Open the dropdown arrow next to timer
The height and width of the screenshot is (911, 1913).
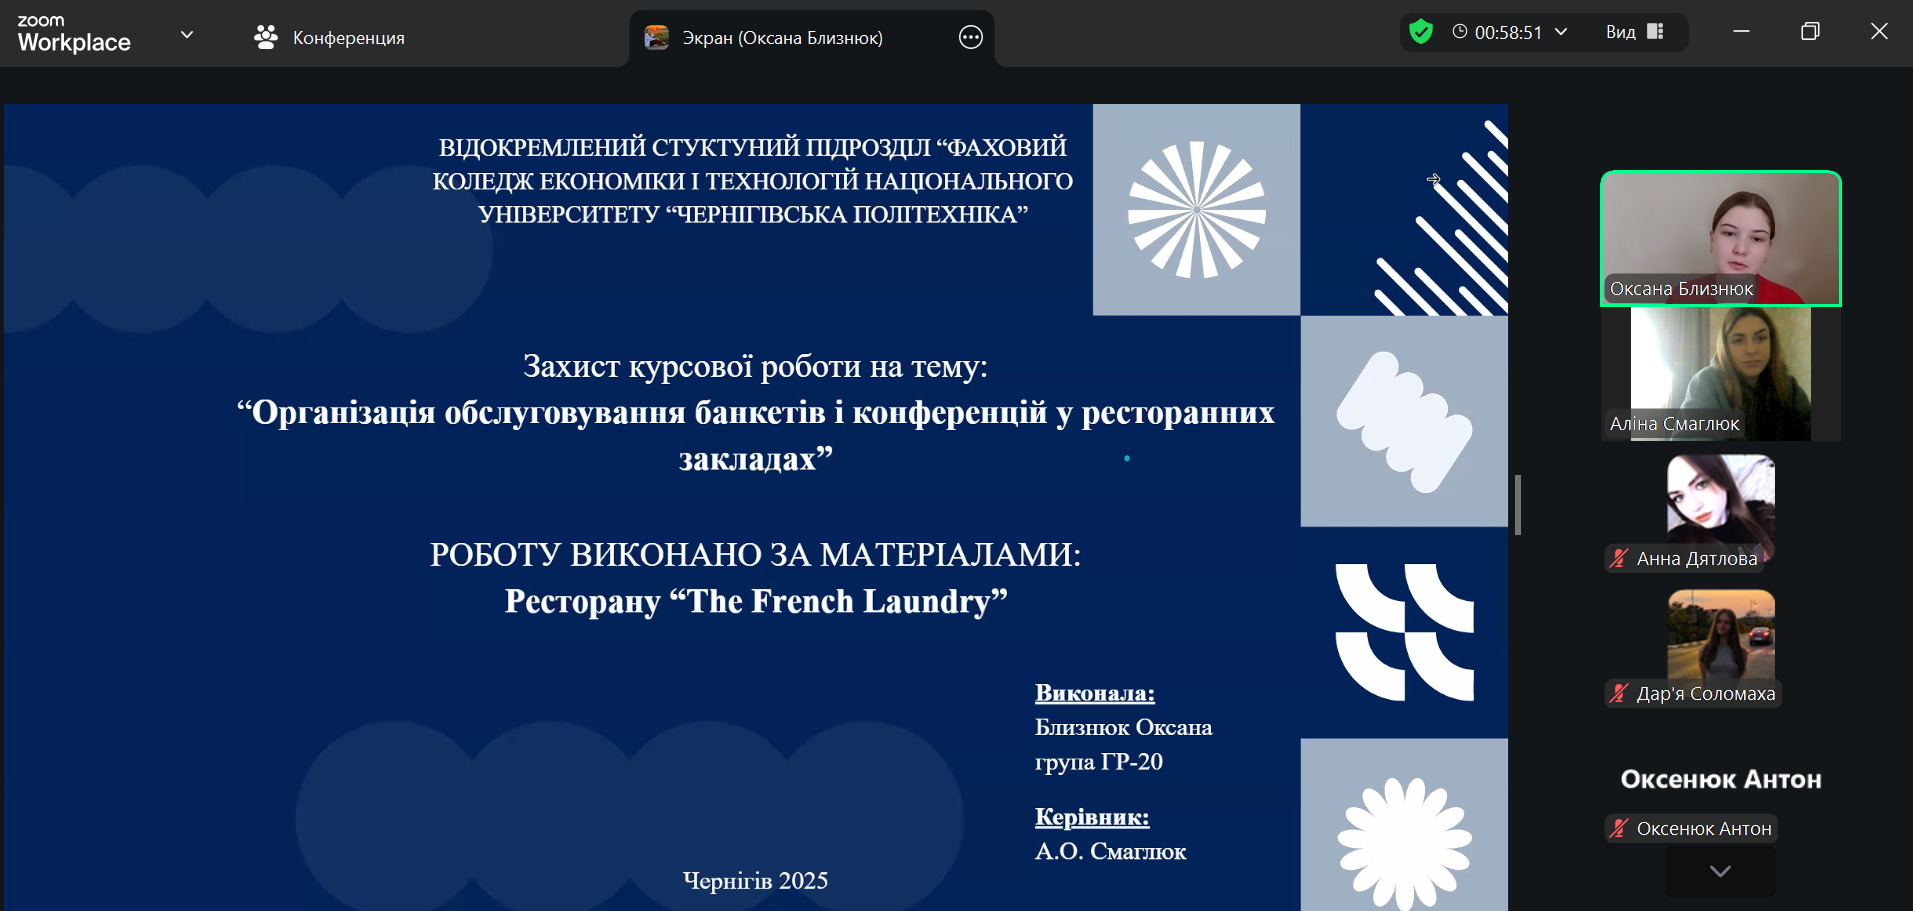[x=1561, y=32]
